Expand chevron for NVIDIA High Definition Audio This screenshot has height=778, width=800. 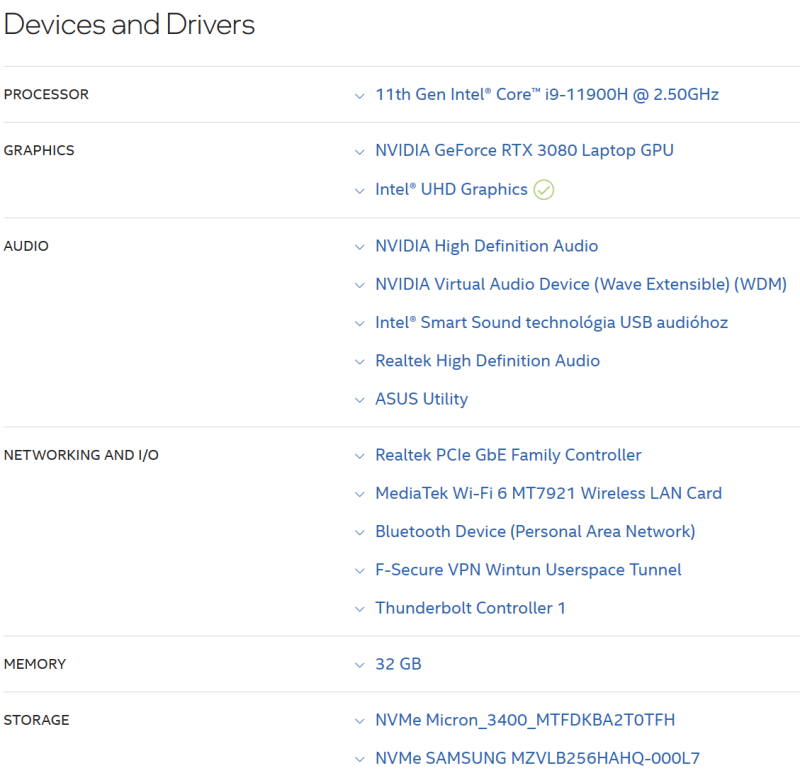[x=360, y=247]
